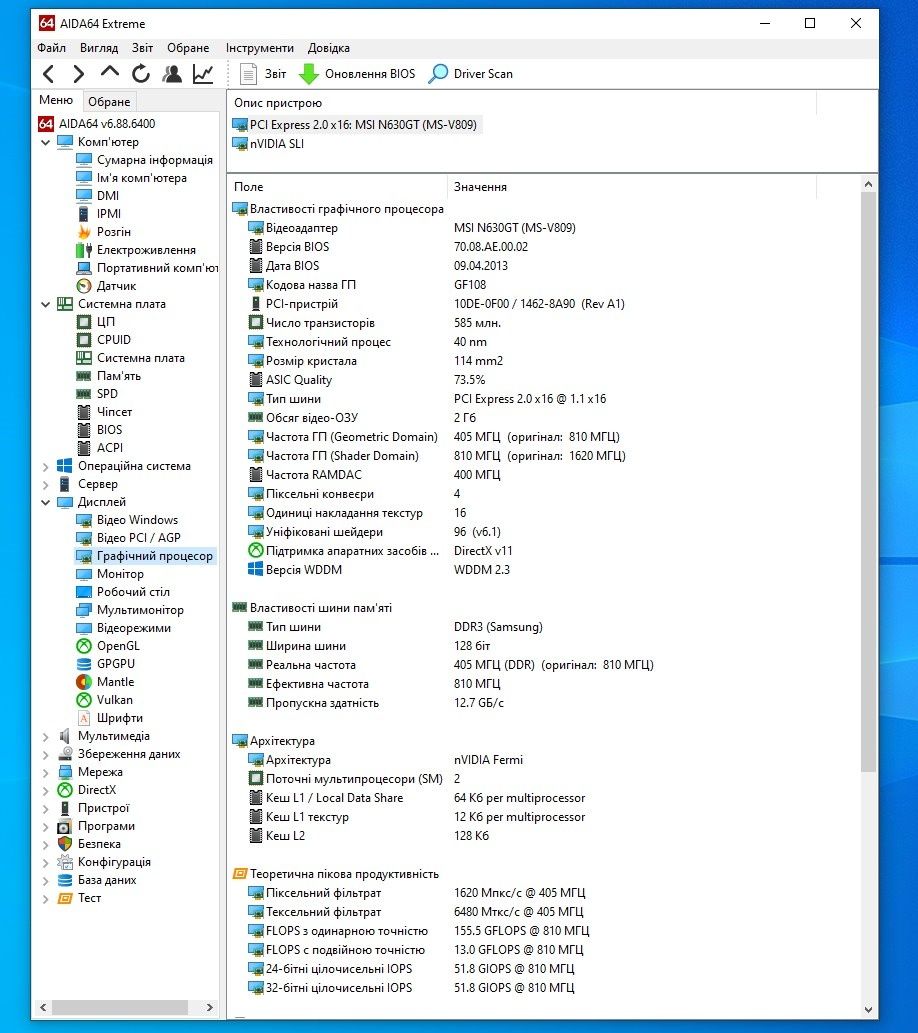
Task: Open the OpenGL Xbox-style icon item
Action: click(x=108, y=646)
